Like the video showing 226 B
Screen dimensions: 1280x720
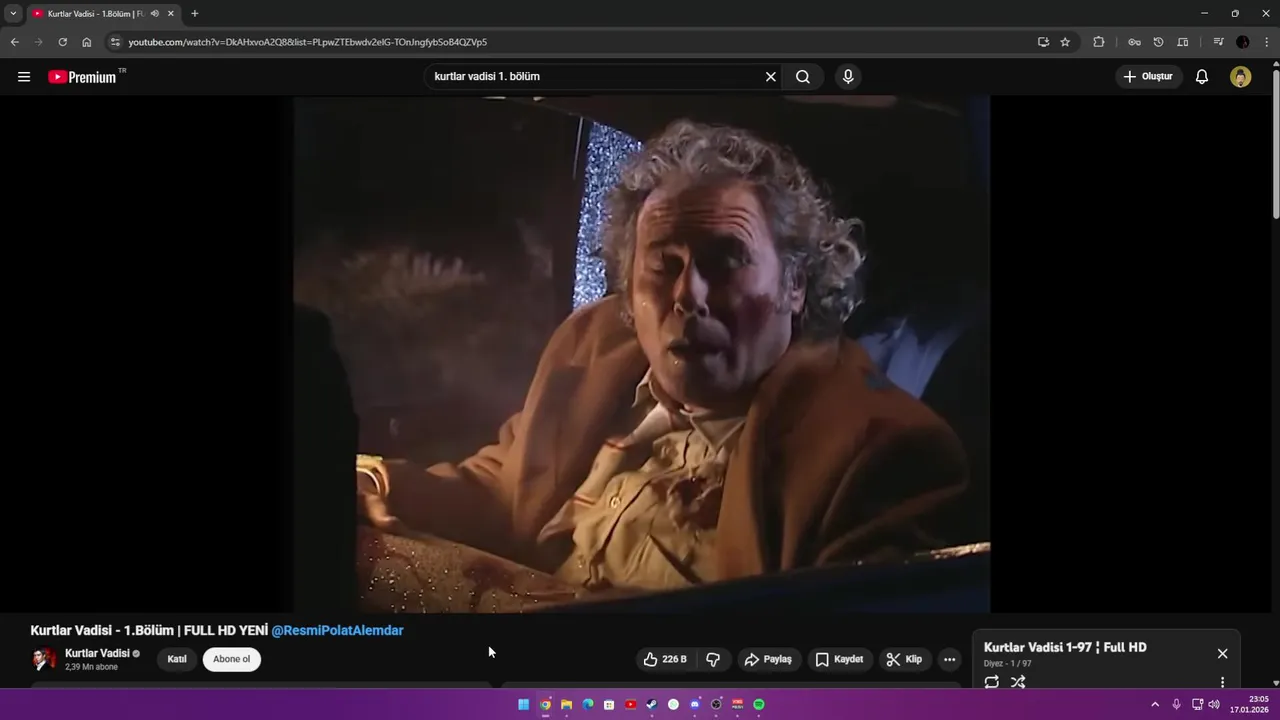point(665,659)
